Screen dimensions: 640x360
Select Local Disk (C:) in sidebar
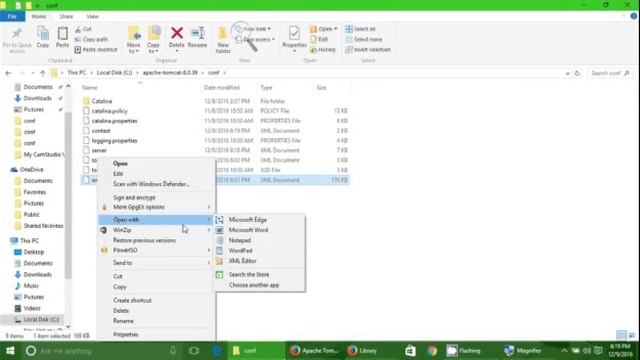point(41,320)
